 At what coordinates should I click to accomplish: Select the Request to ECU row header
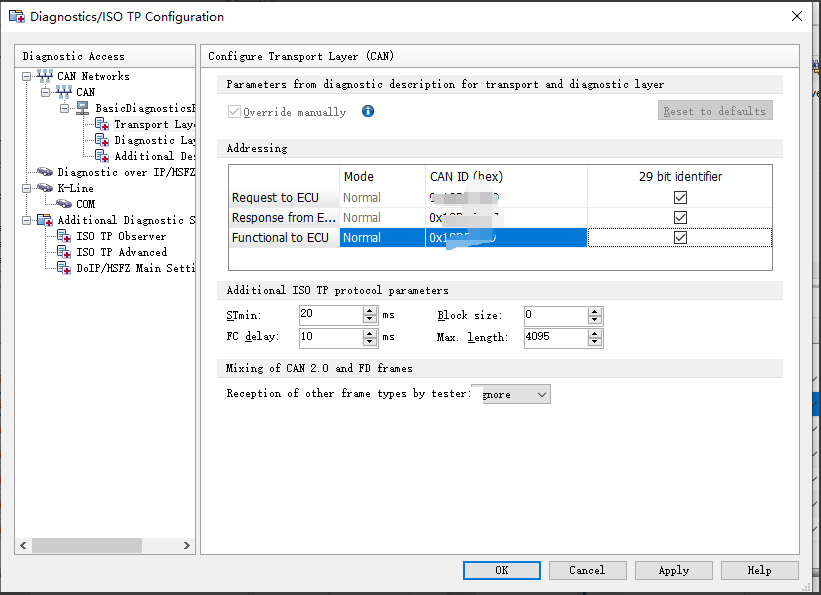[284, 197]
